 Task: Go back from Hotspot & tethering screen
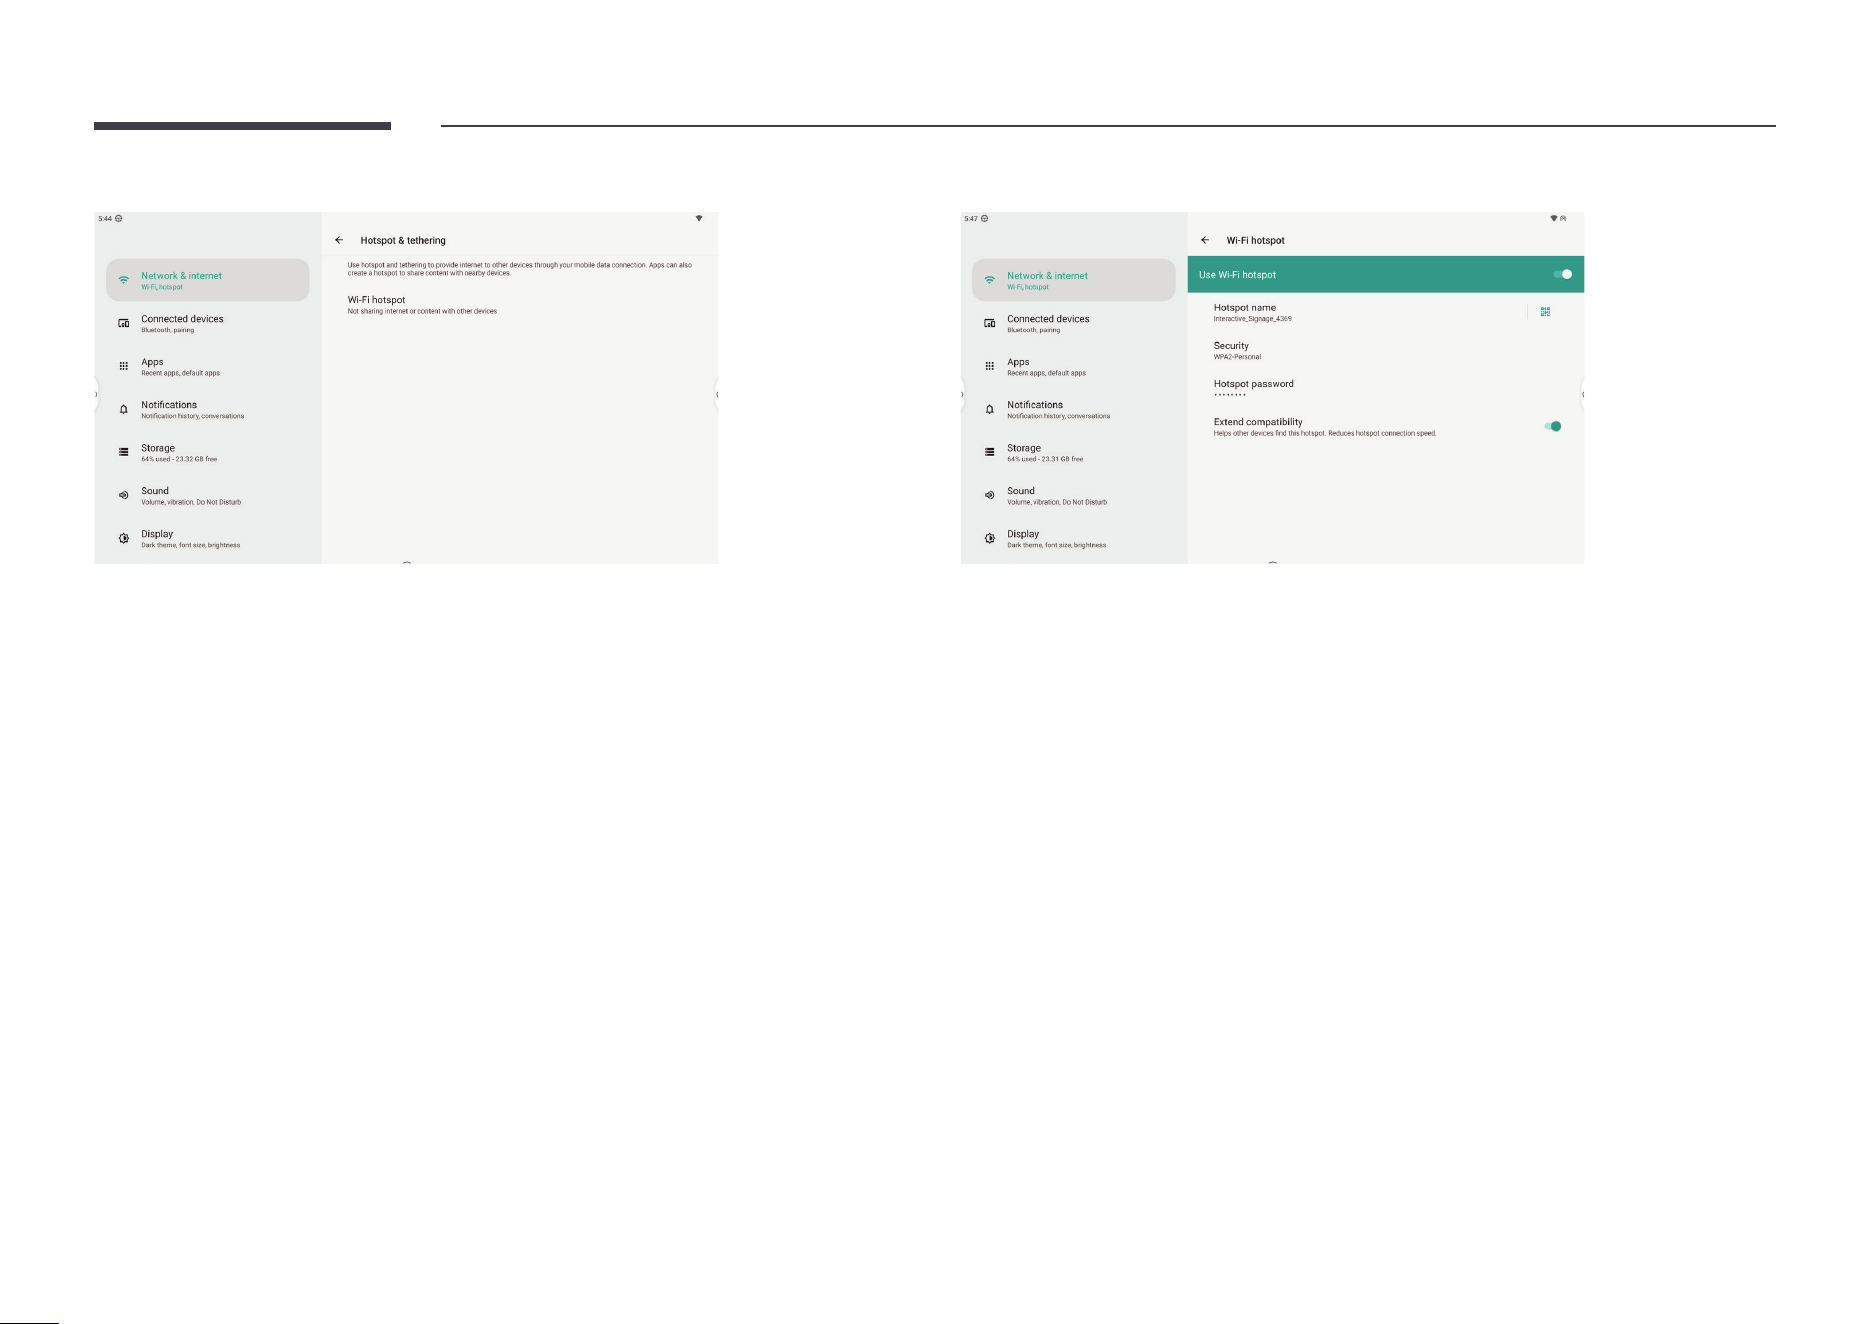[x=339, y=240]
